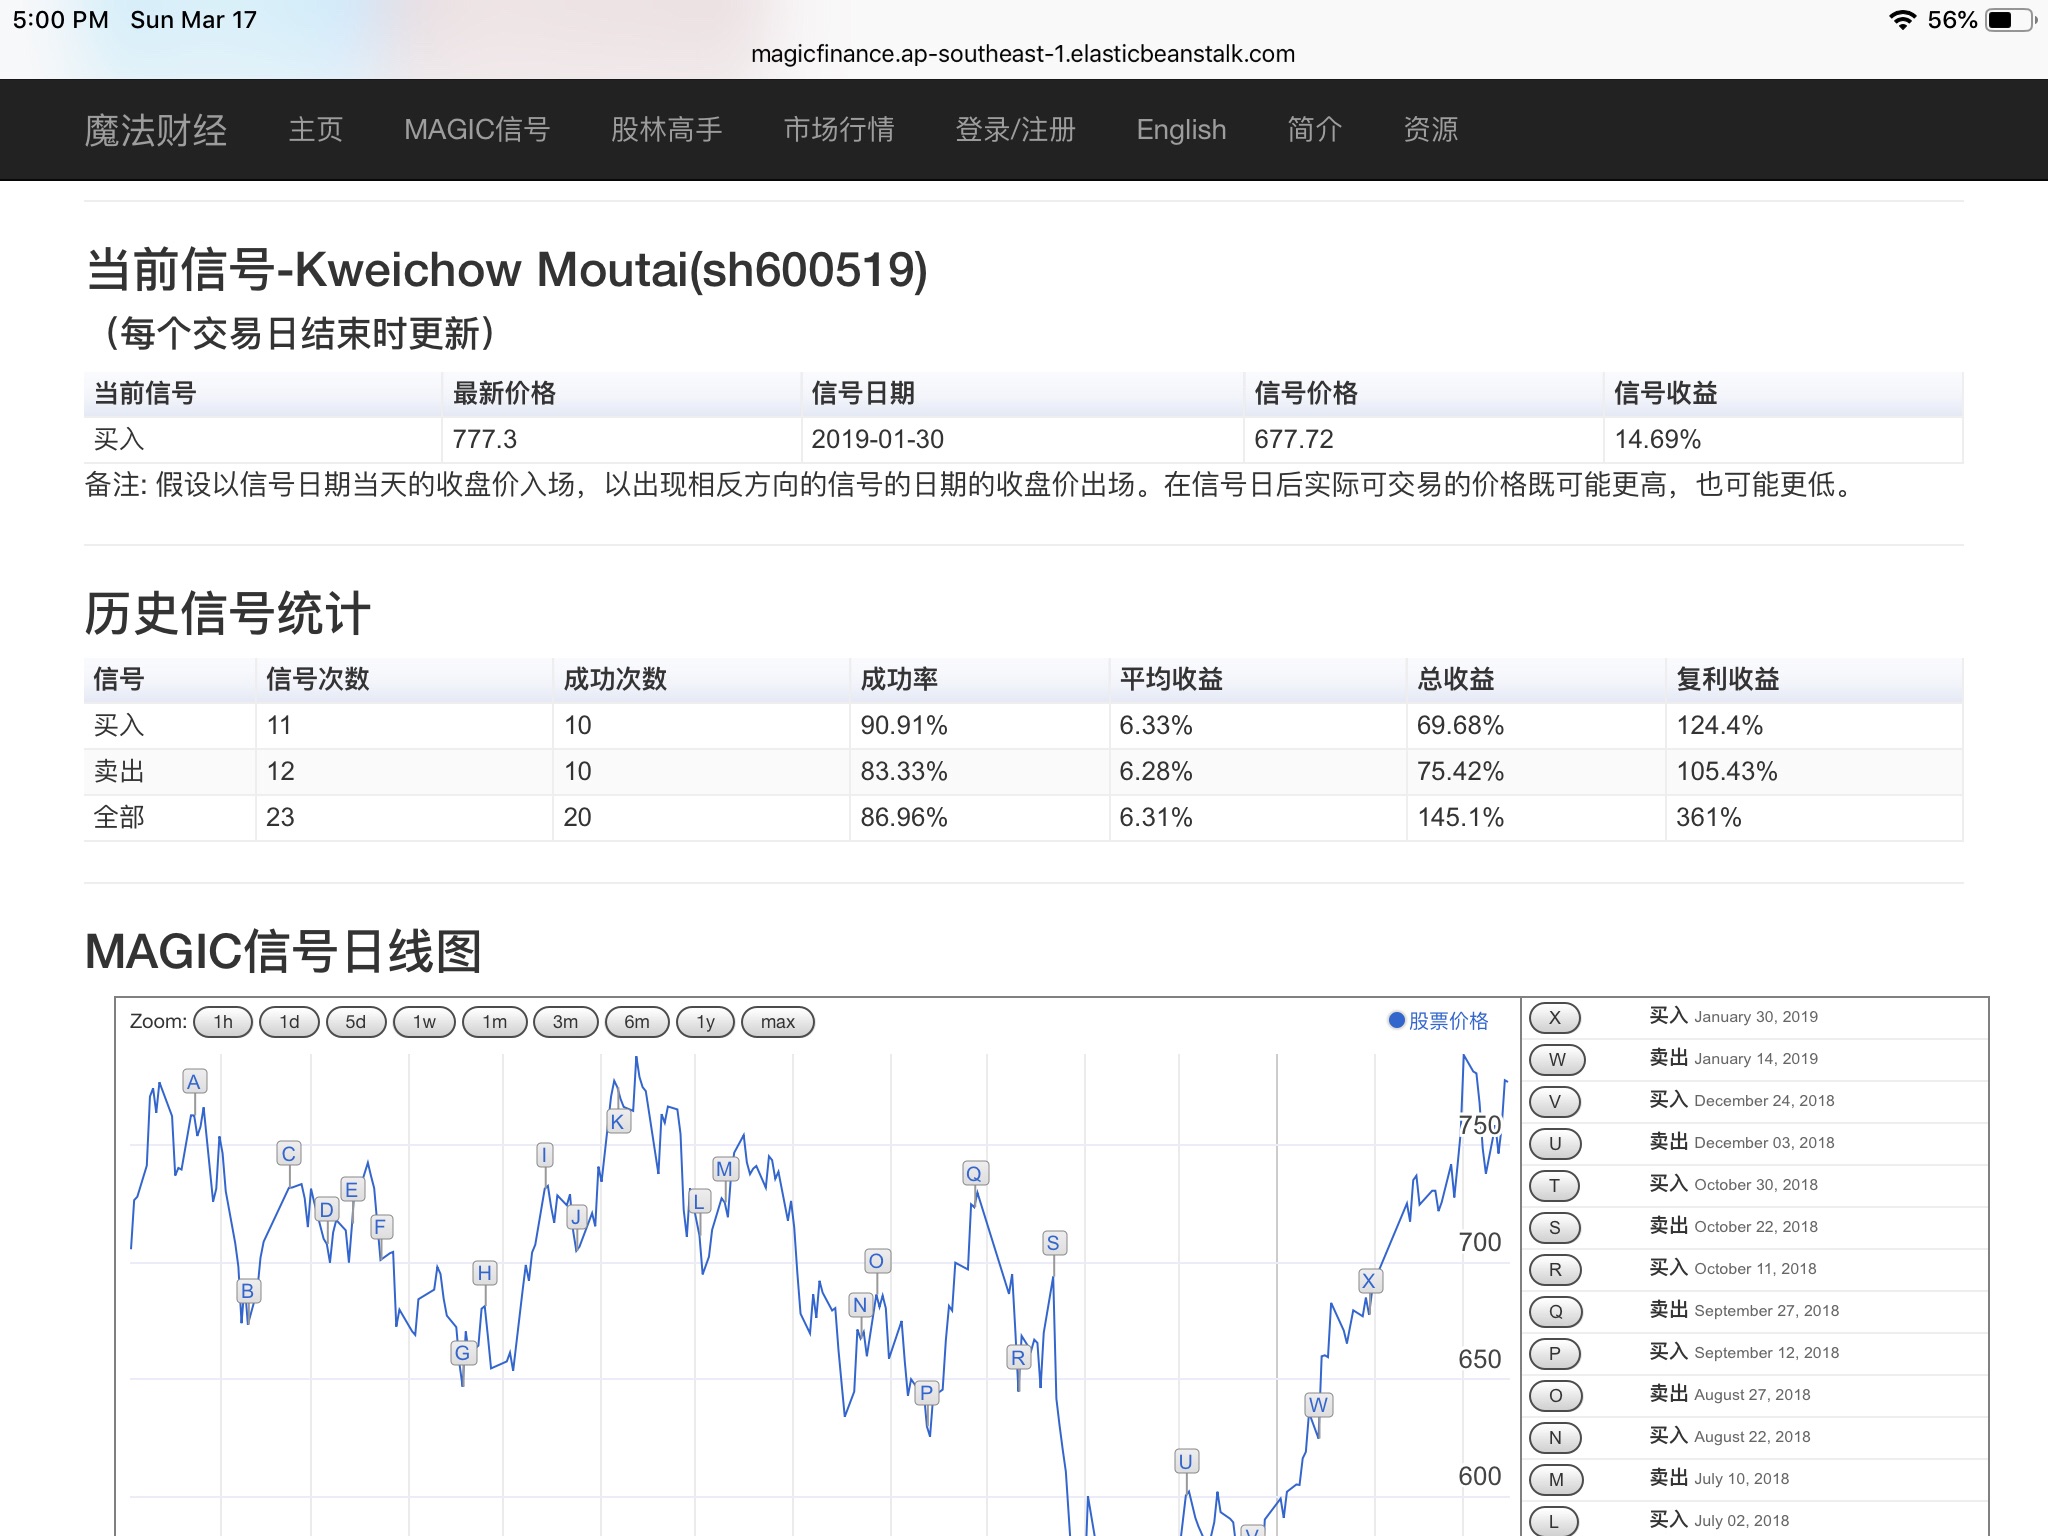
Task: Set chart zoom to 1y
Action: pyautogui.click(x=706, y=1022)
